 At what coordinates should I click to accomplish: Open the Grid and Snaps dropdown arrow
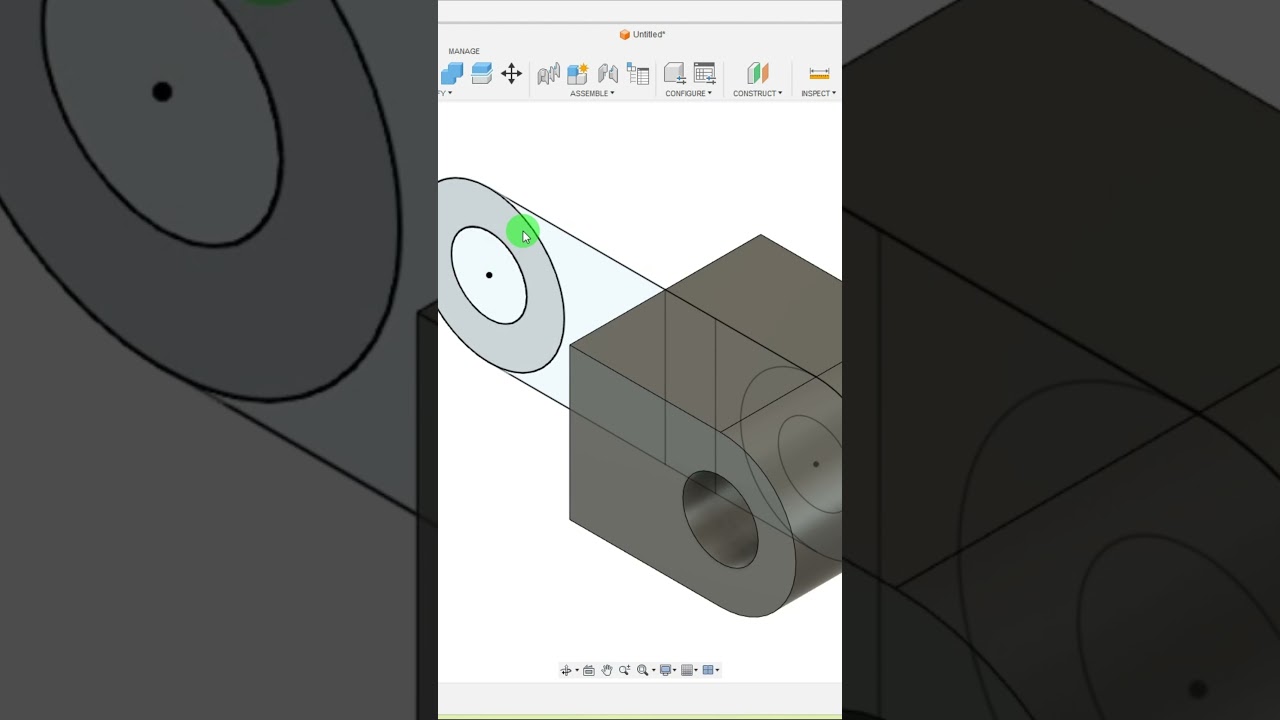[697, 671]
